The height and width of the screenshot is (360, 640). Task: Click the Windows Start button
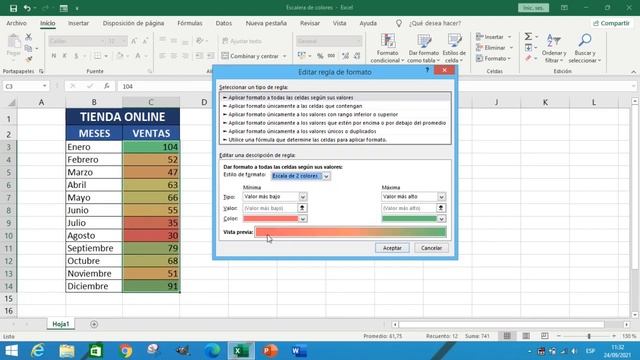(x=11, y=351)
